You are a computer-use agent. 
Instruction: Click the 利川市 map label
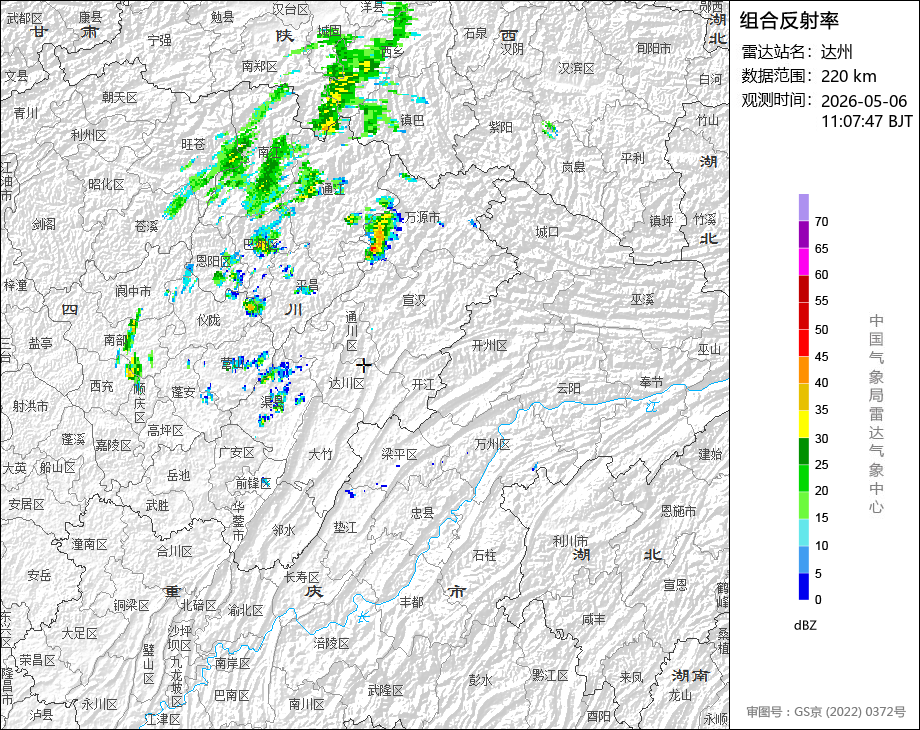570,540
